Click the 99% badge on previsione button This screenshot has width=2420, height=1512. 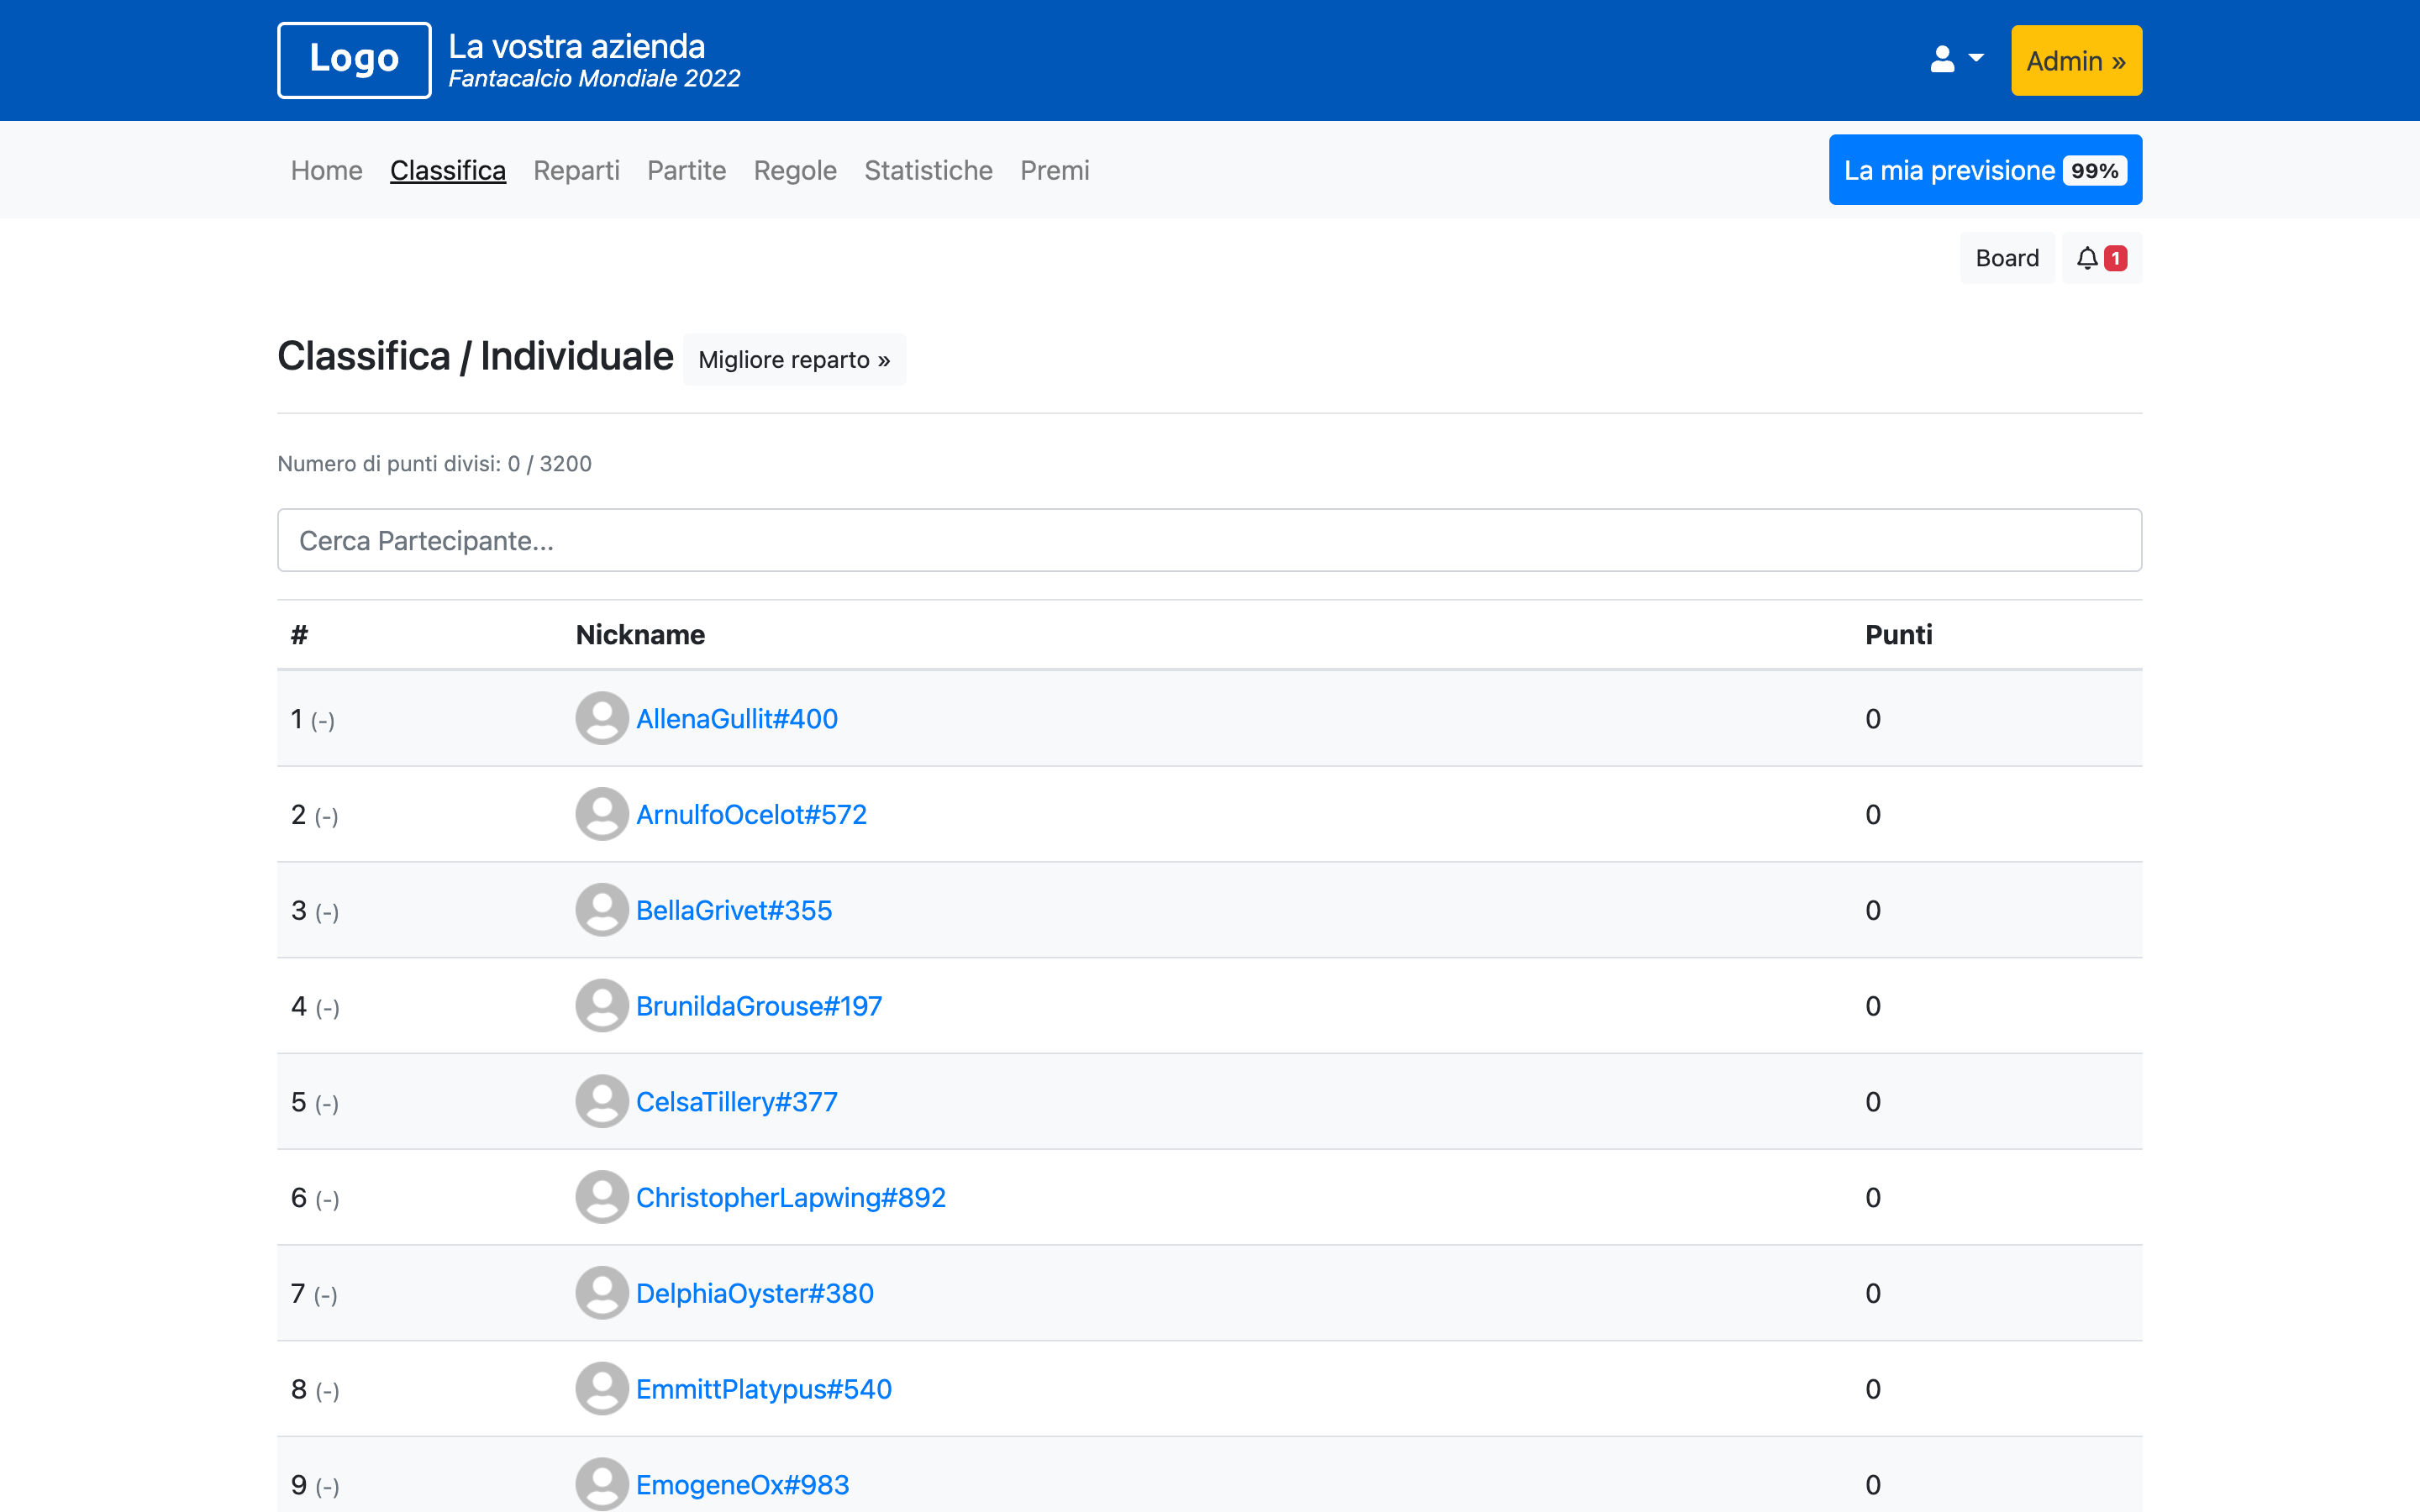pos(2095,170)
